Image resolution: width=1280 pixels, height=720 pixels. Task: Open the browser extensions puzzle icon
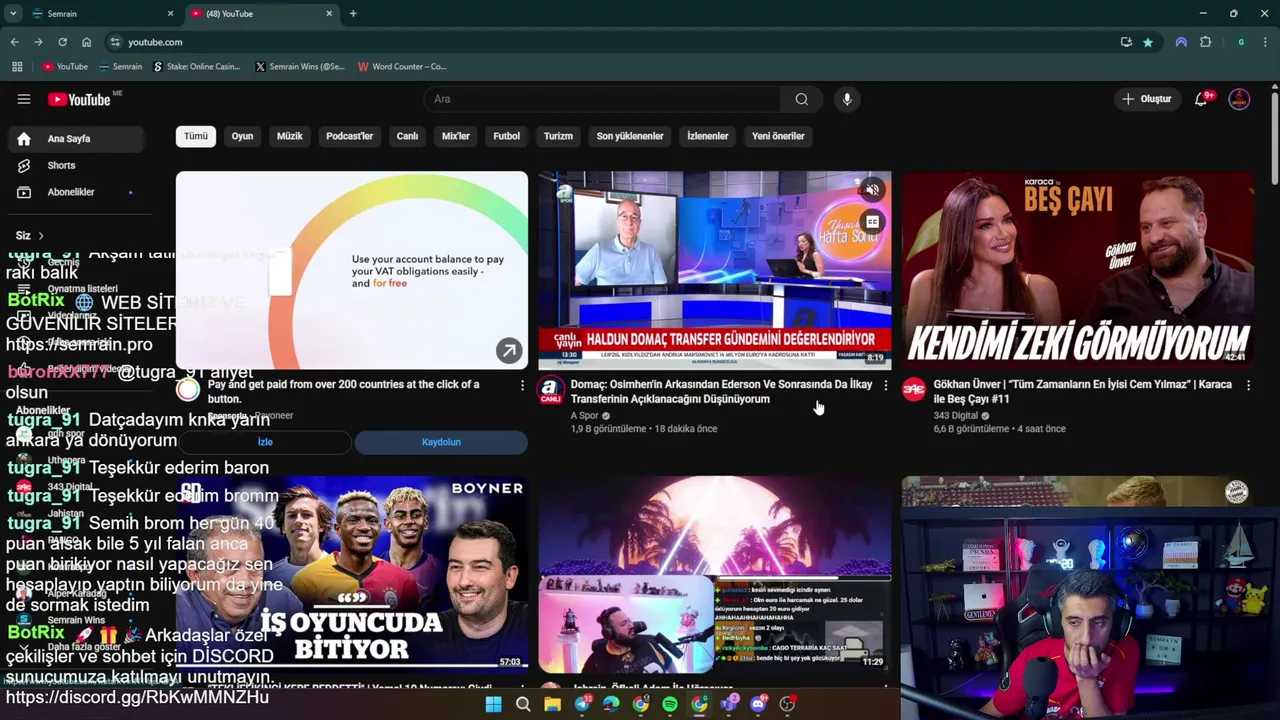tap(1205, 42)
